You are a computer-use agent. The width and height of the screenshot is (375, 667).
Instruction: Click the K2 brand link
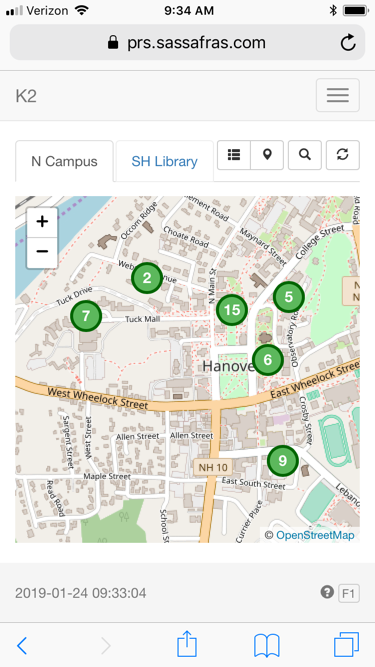[26, 96]
